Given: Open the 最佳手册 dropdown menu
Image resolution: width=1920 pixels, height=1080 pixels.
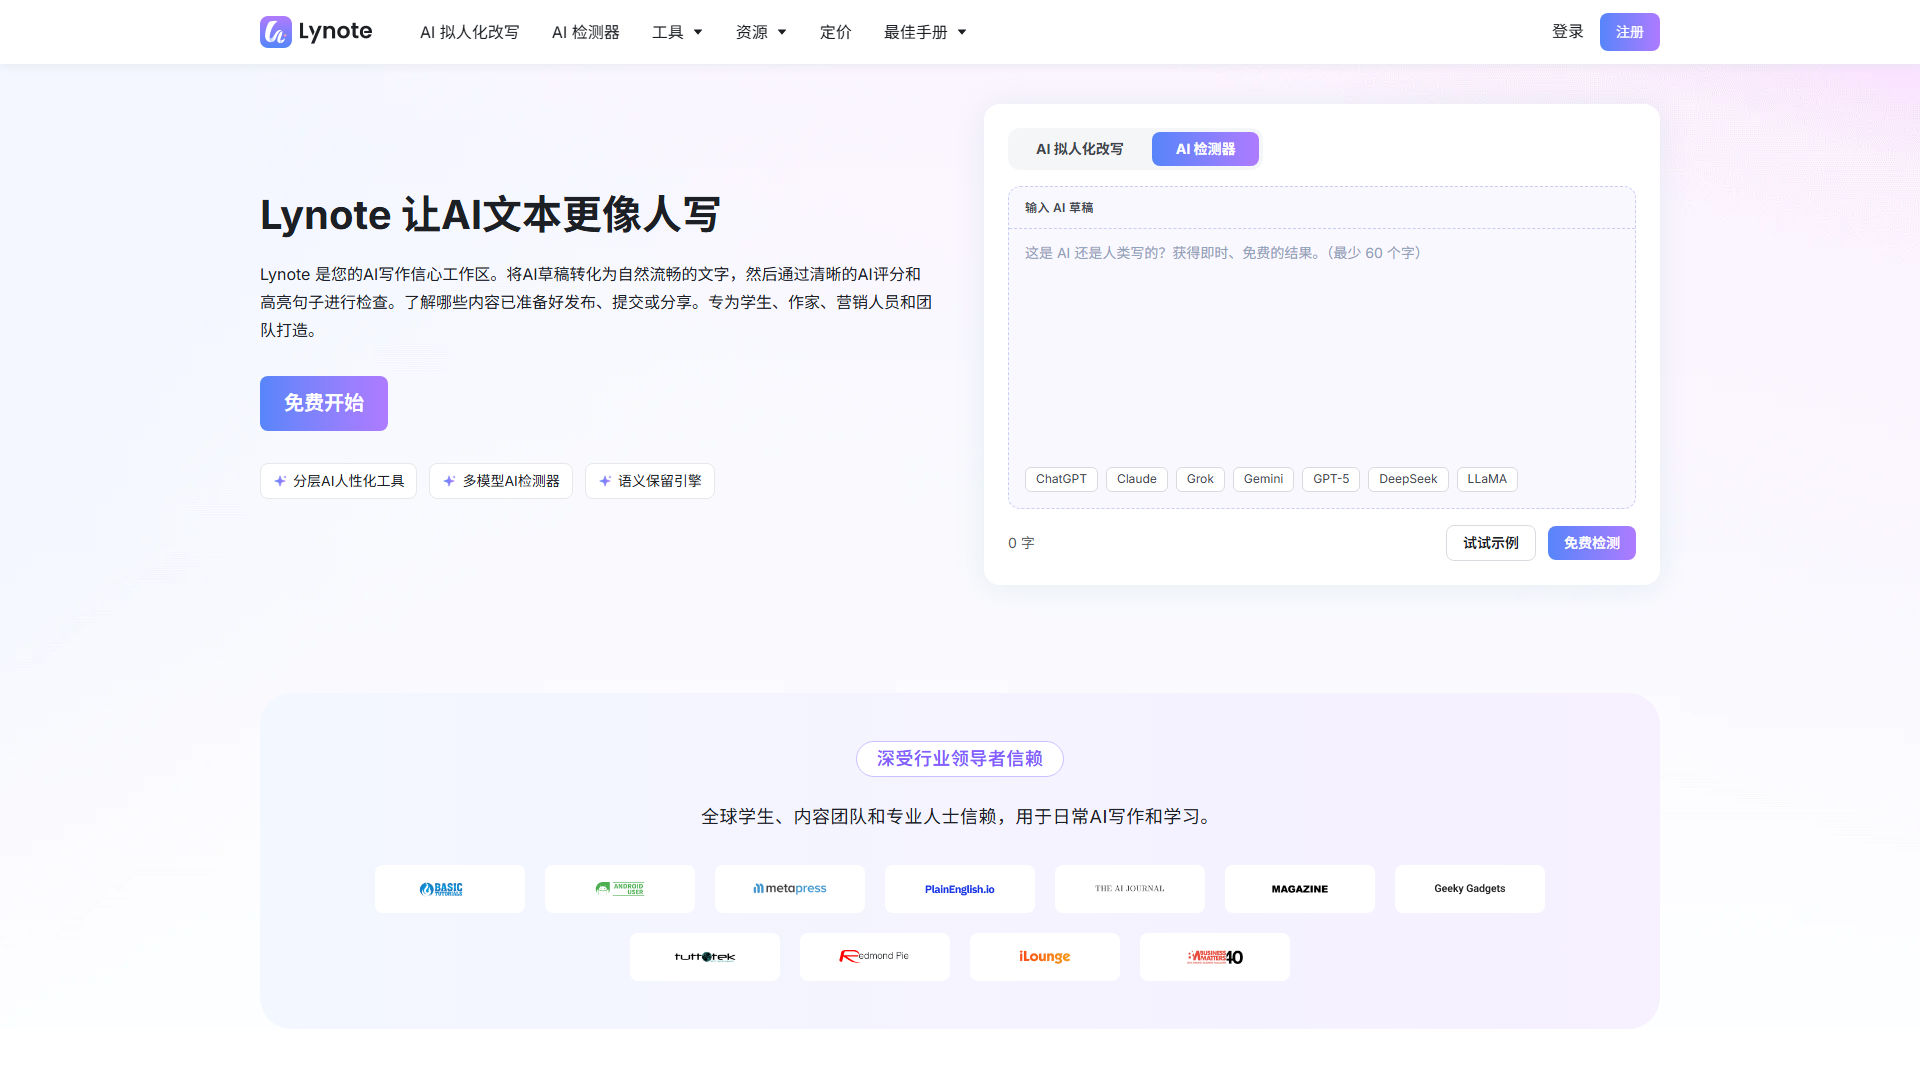Looking at the screenshot, I should coord(925,32).
